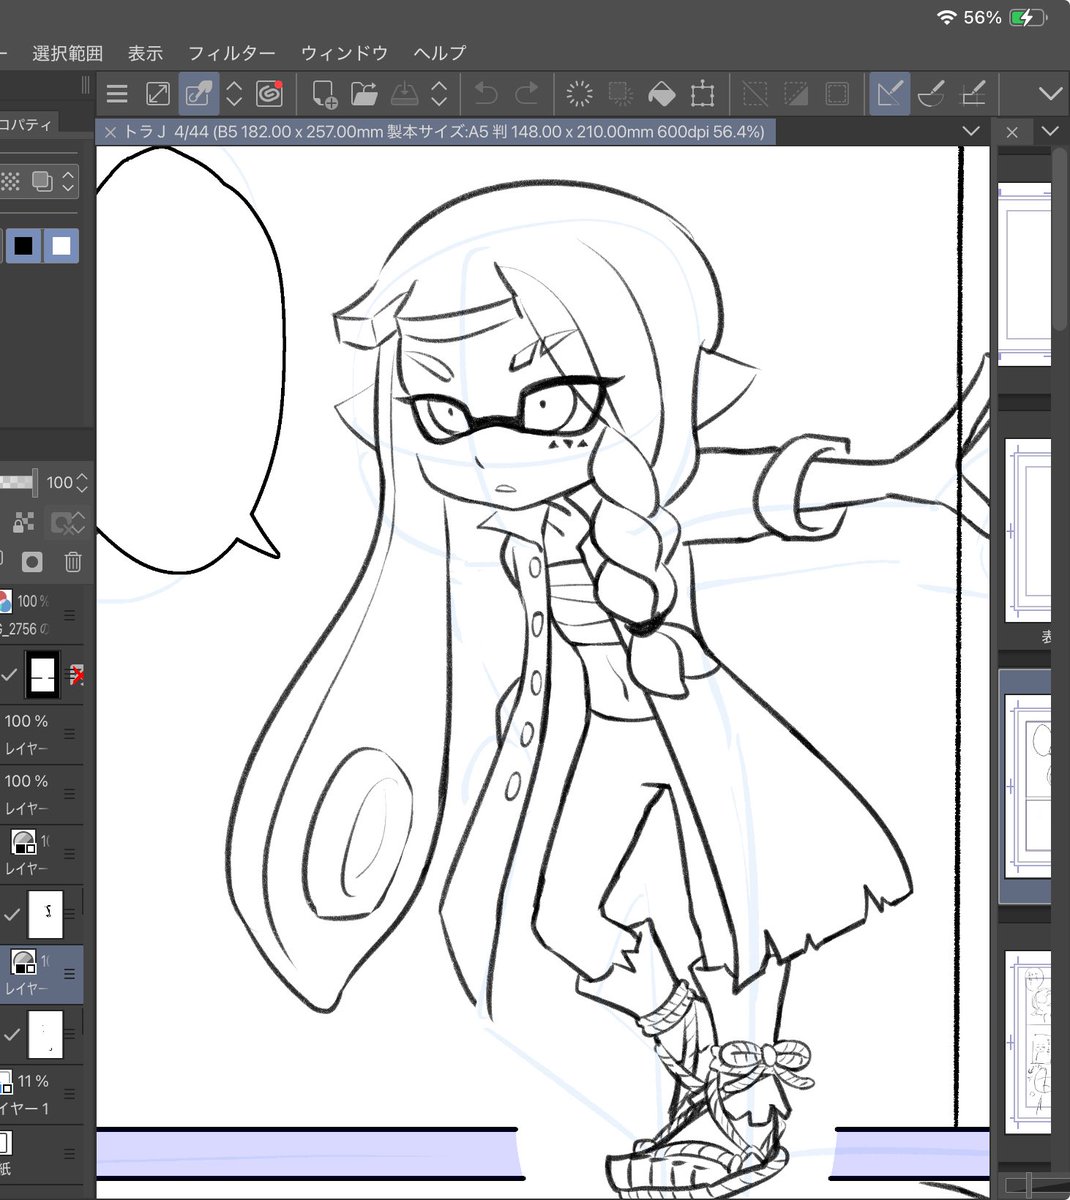This screenshot has width=1070, height=1200.
Task: Open the ヘルプ menu
Action: [x=439, y=53]
